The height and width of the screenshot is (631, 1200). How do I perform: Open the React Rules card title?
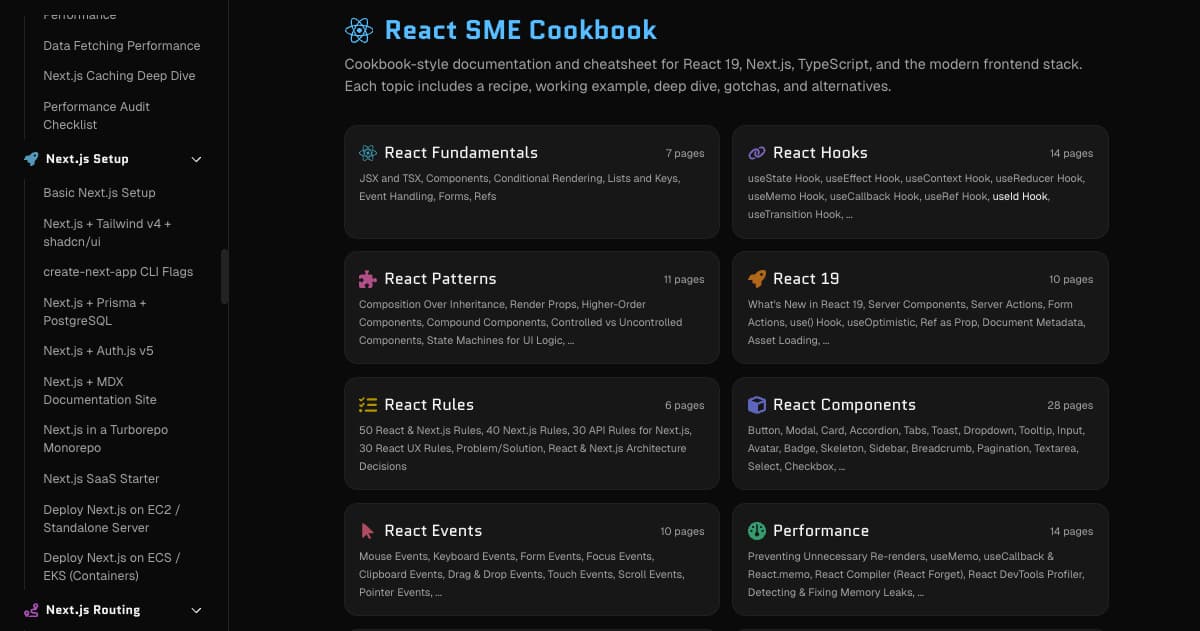[x=429, y=405]
